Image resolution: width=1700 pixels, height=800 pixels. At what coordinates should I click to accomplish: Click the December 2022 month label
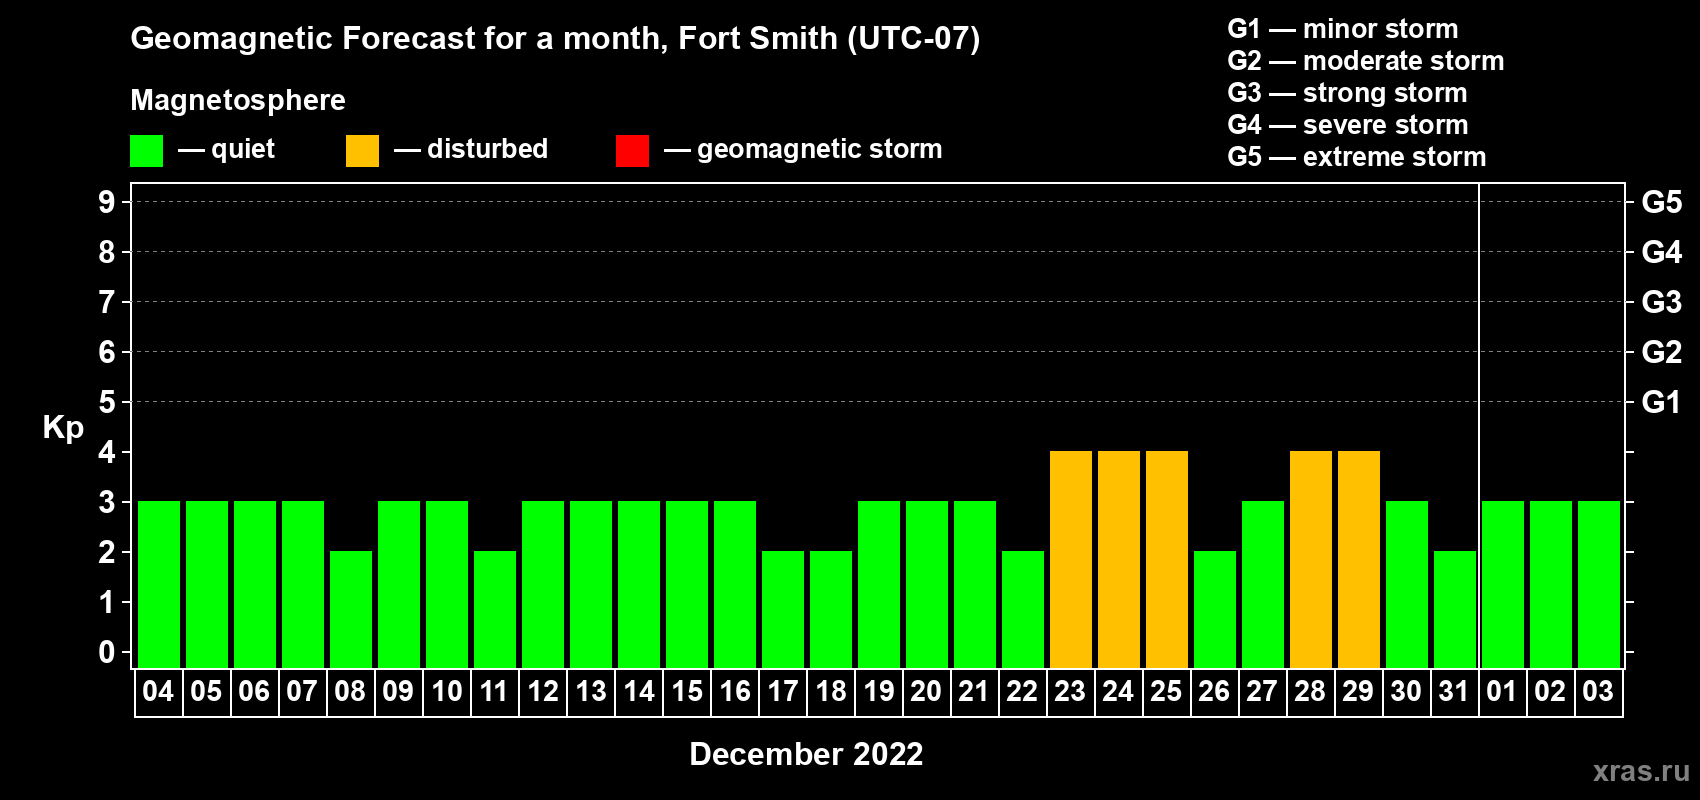(806, 754)
